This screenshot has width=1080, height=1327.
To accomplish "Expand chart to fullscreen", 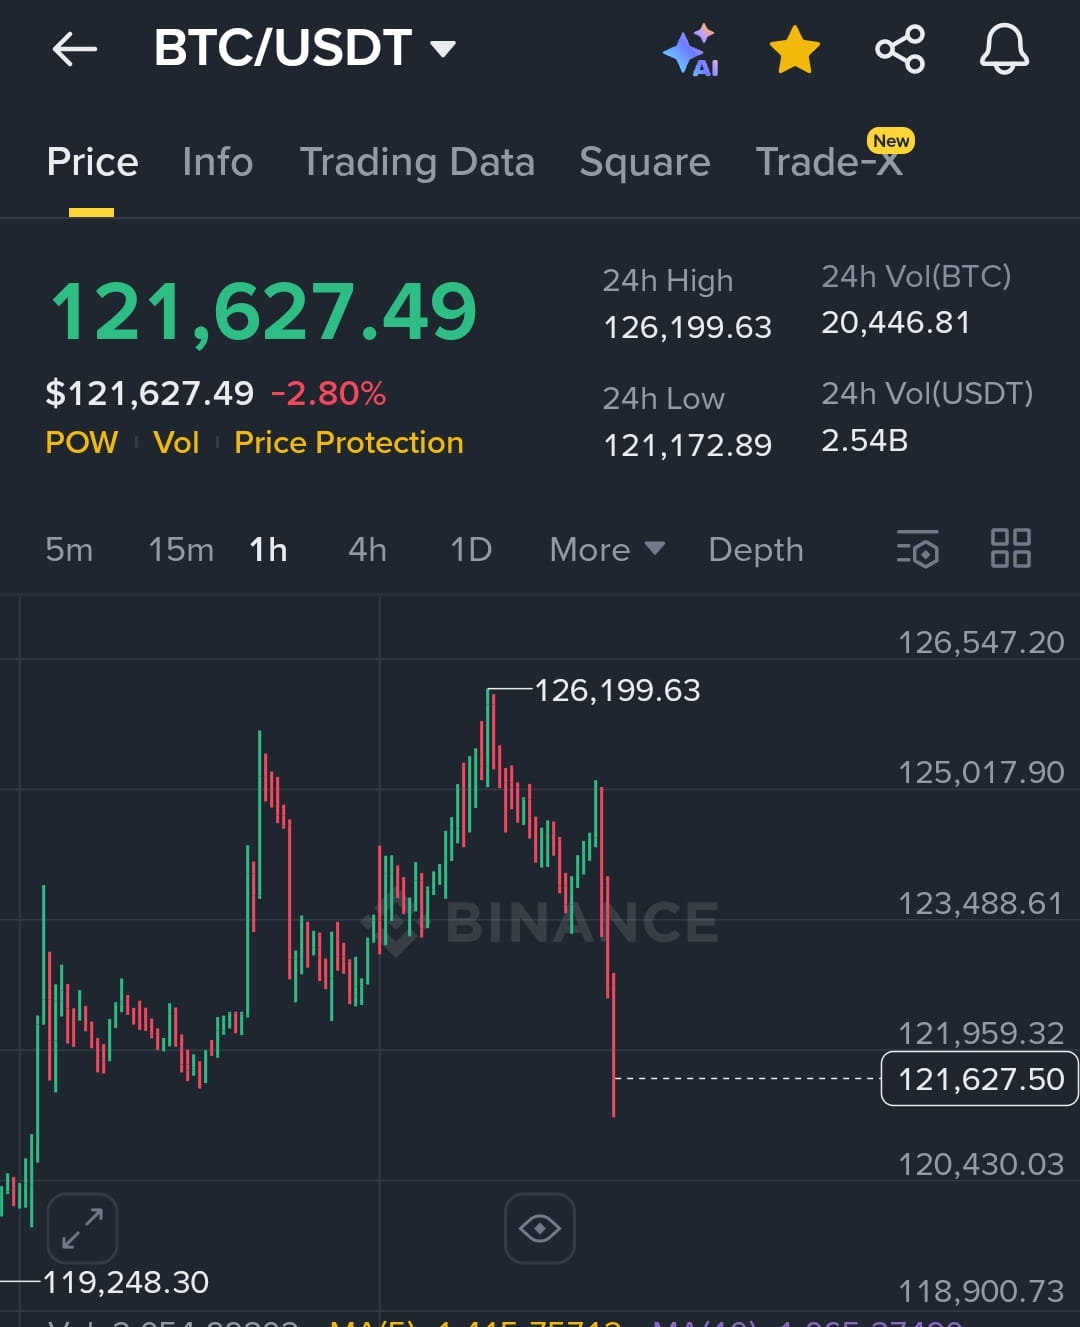I will pos(82,1228).
